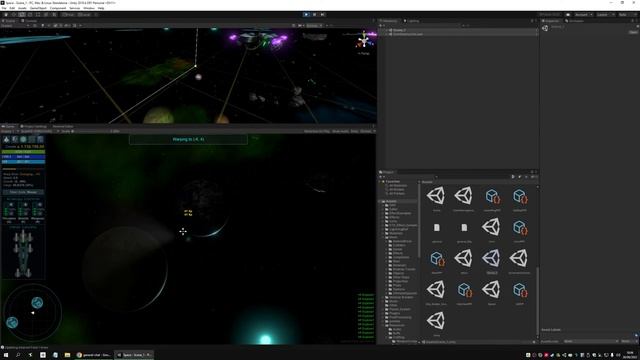Pause play mode

314,15
